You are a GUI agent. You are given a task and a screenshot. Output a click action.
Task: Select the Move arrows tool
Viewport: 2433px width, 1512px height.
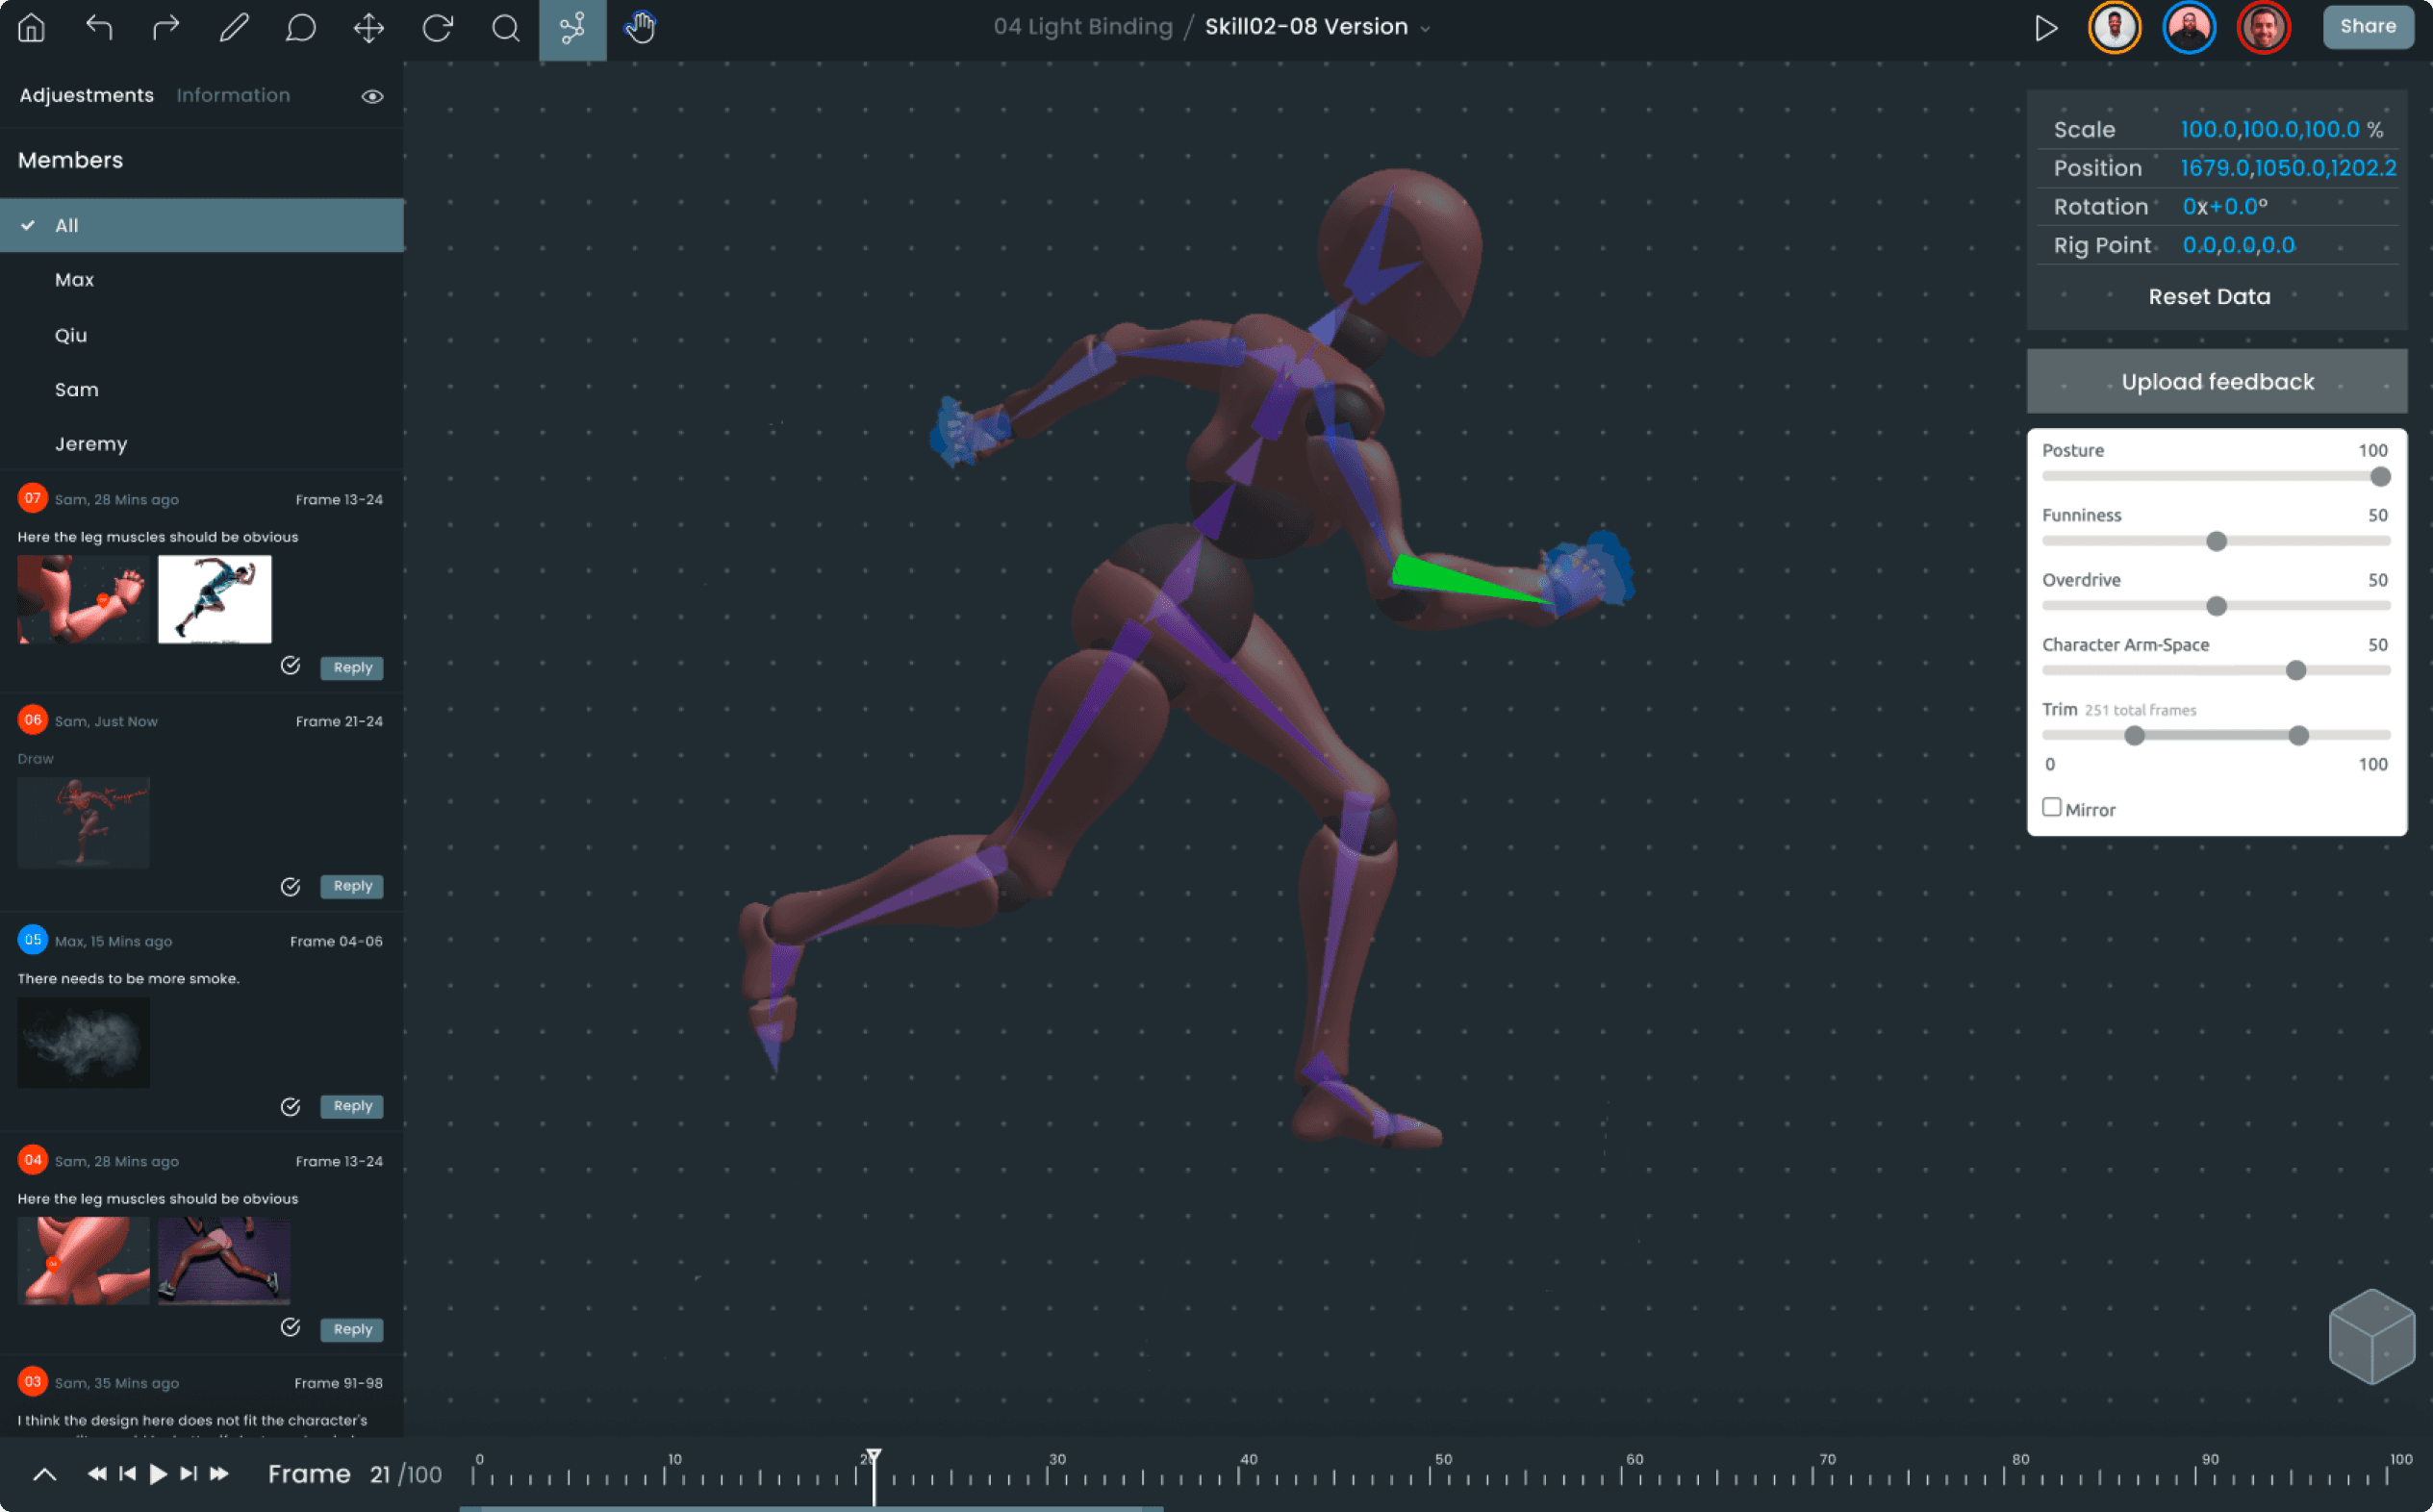[x=368, y=27]
